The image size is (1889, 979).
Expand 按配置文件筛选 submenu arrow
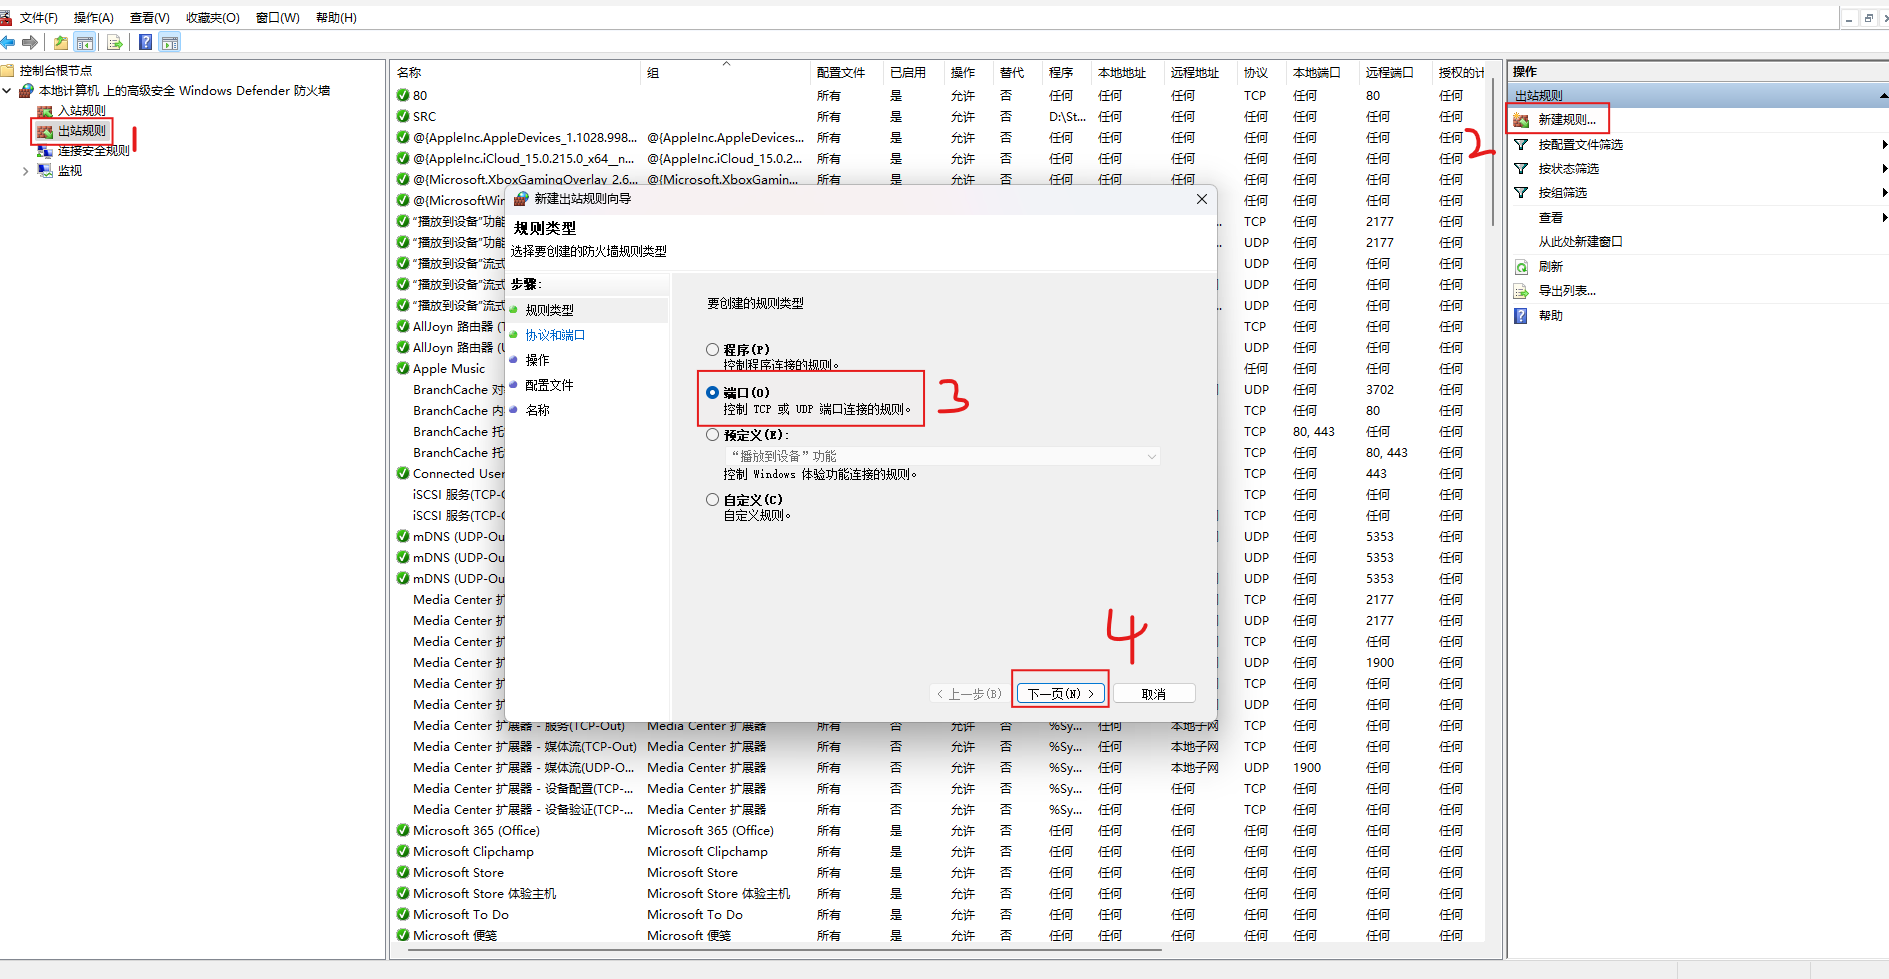(x=1884, y=145)
